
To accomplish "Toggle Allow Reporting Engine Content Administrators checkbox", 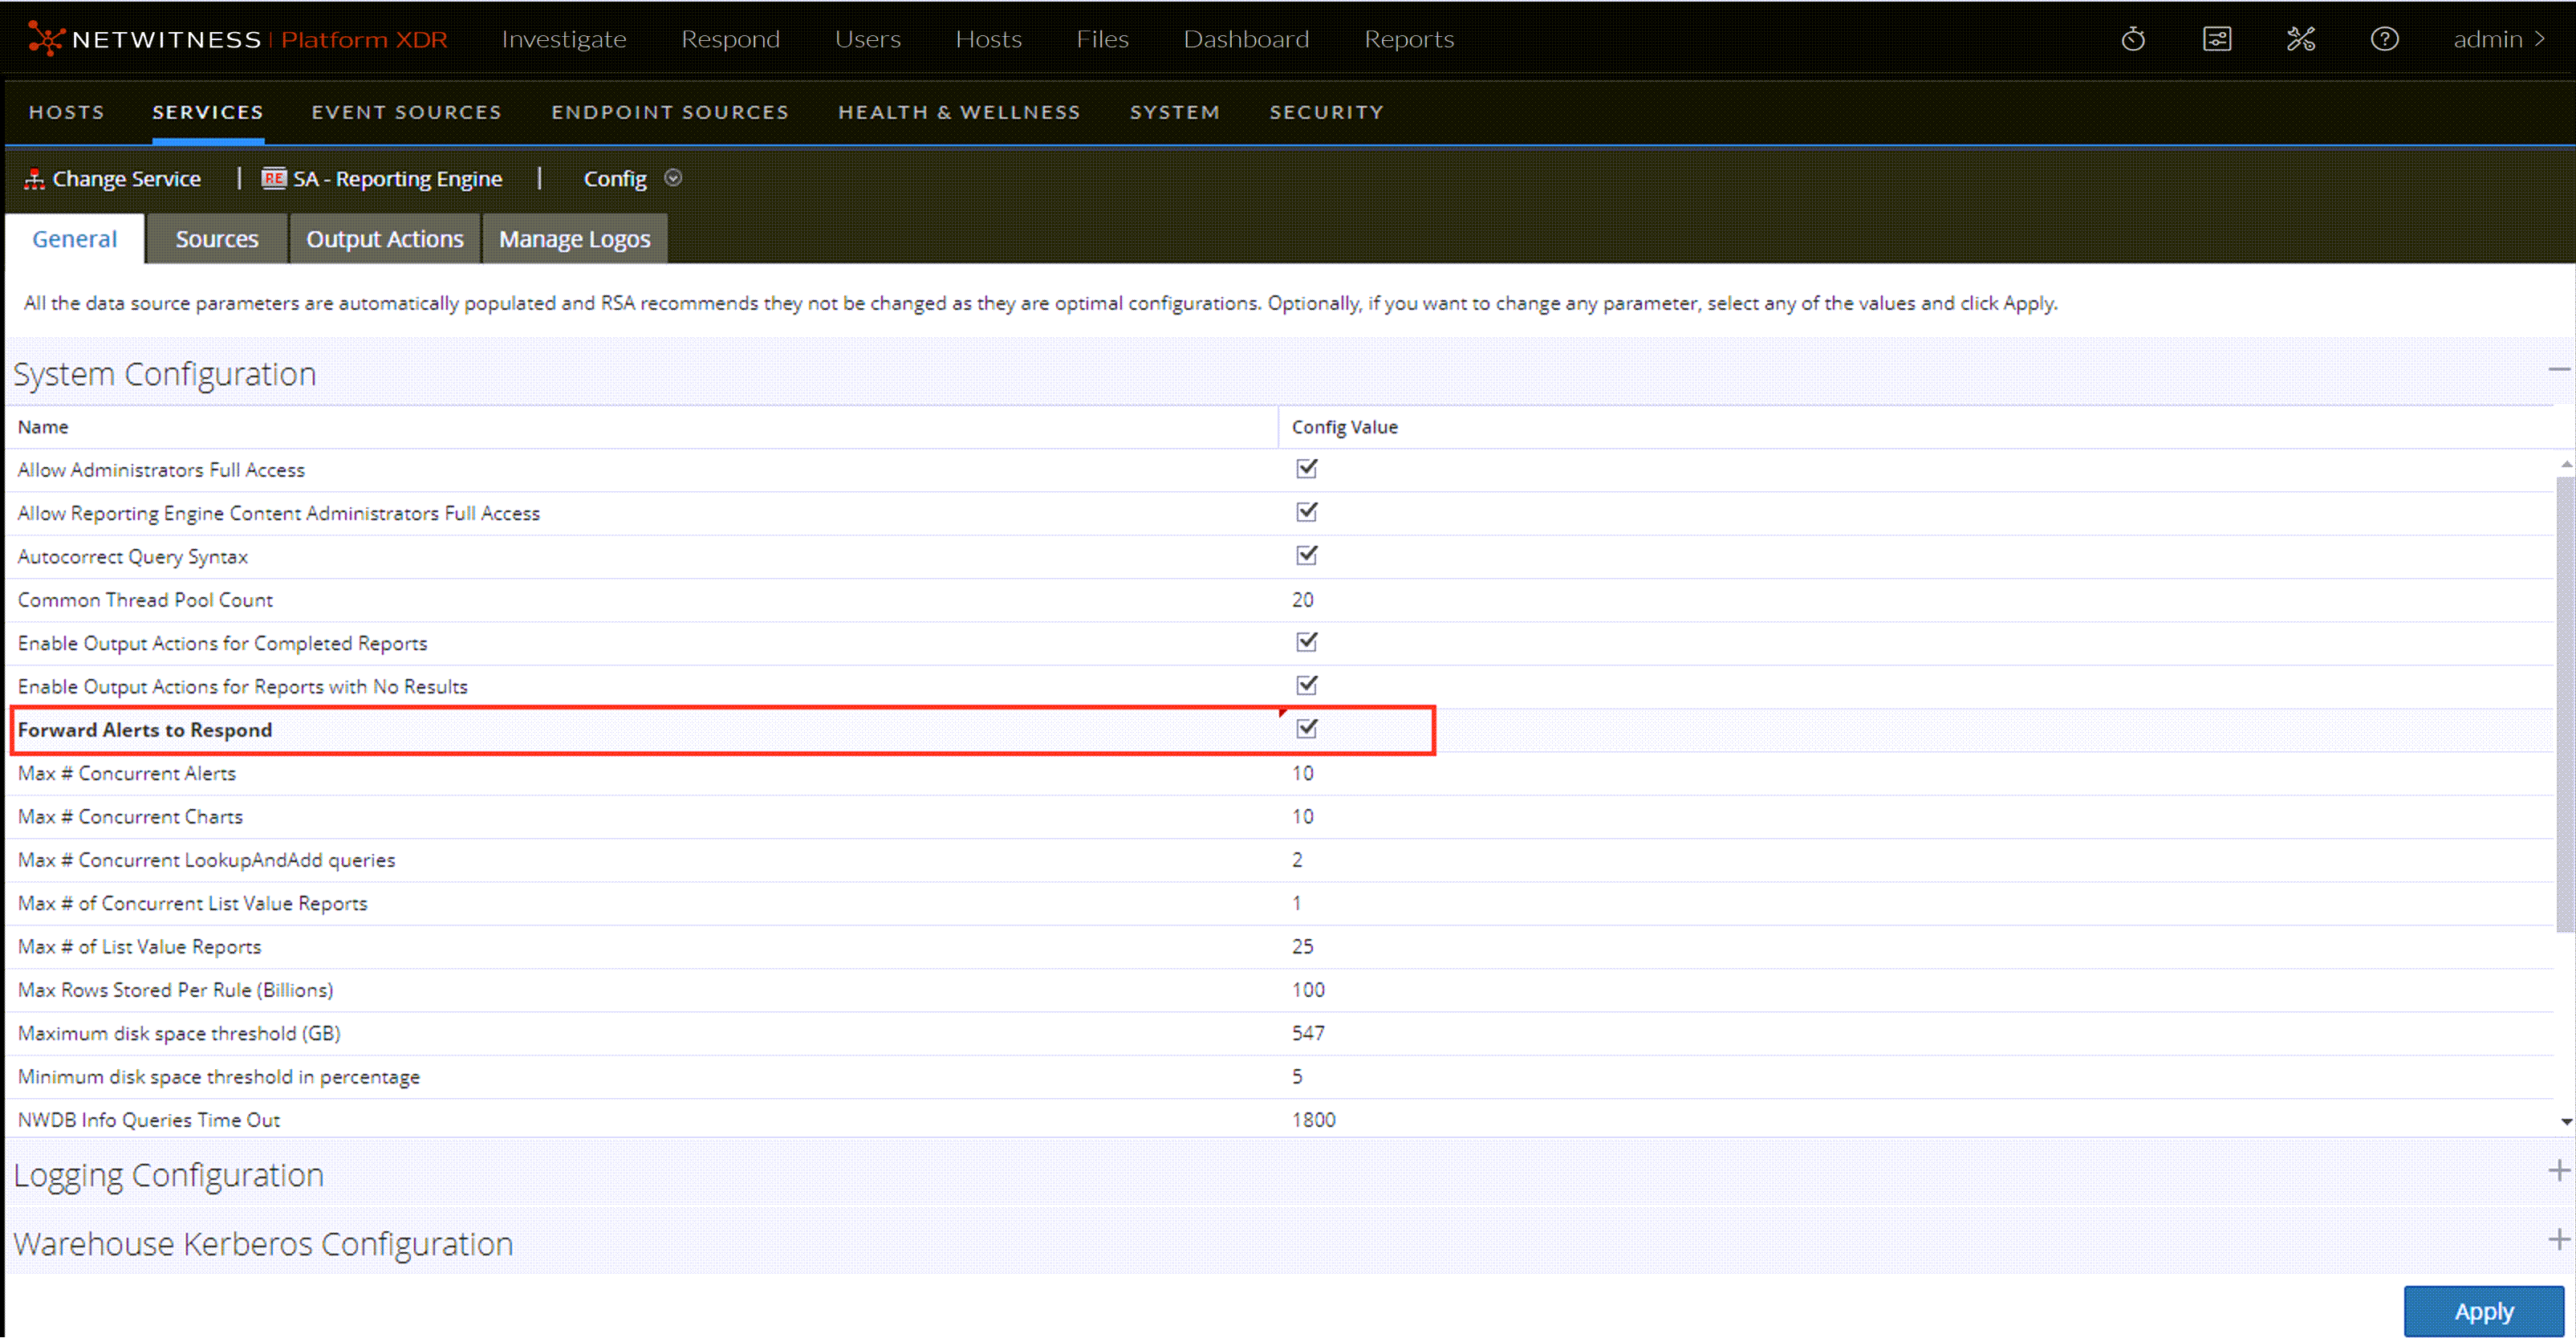I will [x=1307, y=511].
